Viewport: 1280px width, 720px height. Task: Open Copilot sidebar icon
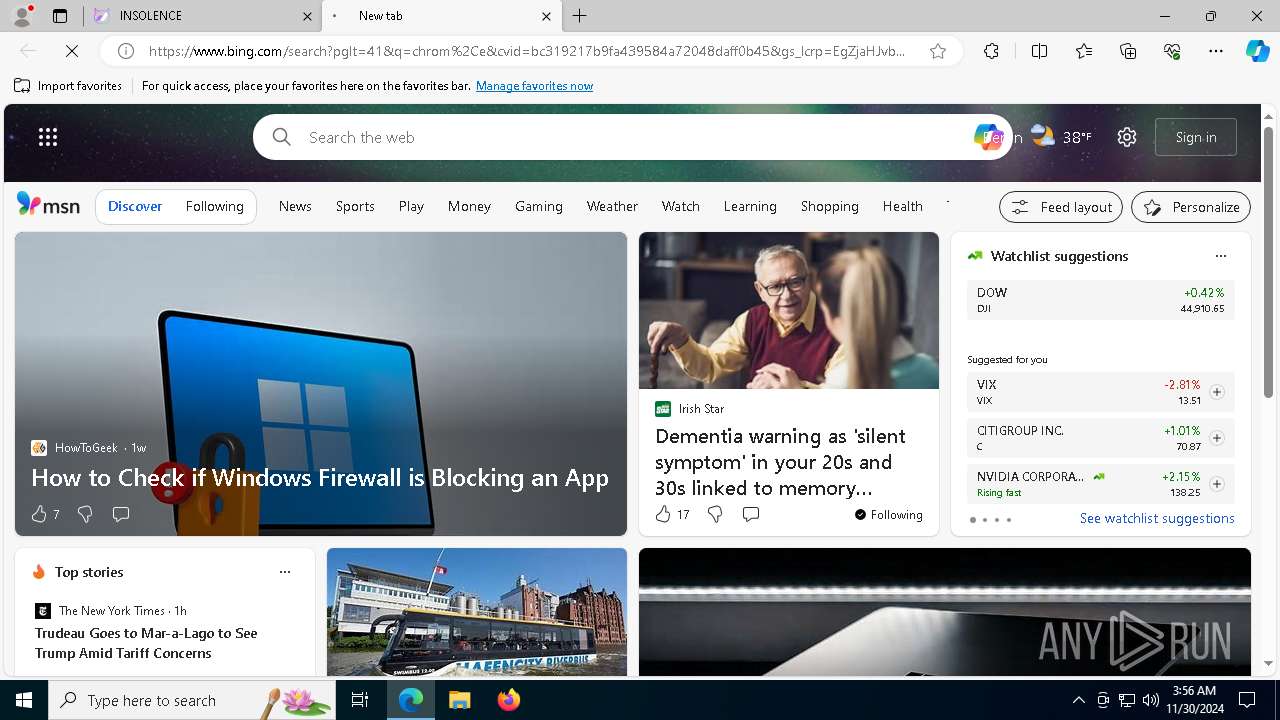[x=1257, y=51]
